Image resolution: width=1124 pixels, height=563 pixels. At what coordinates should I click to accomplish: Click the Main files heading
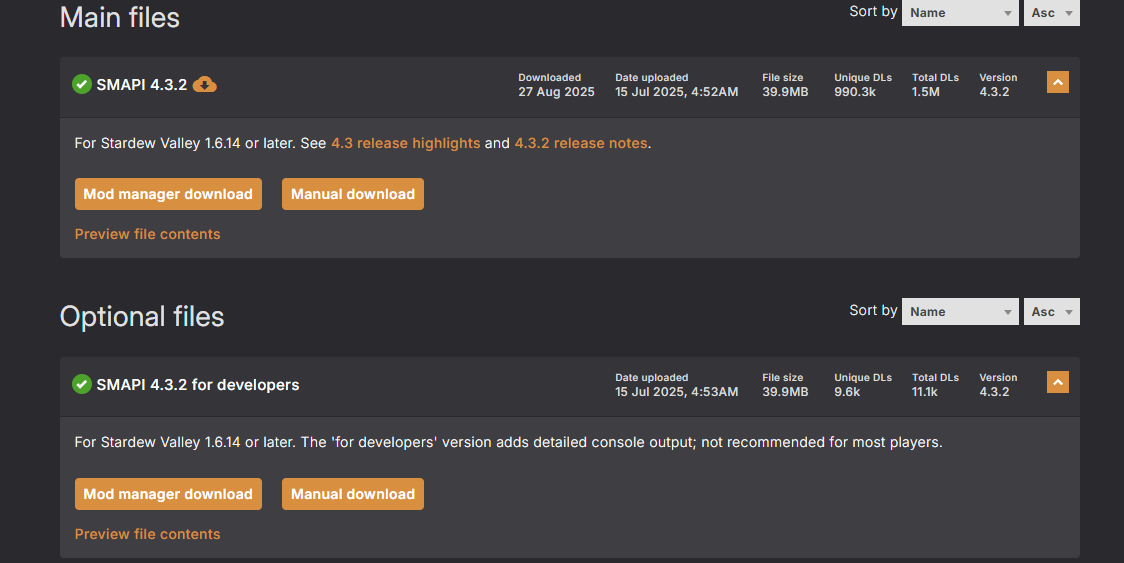coord(120,17)
